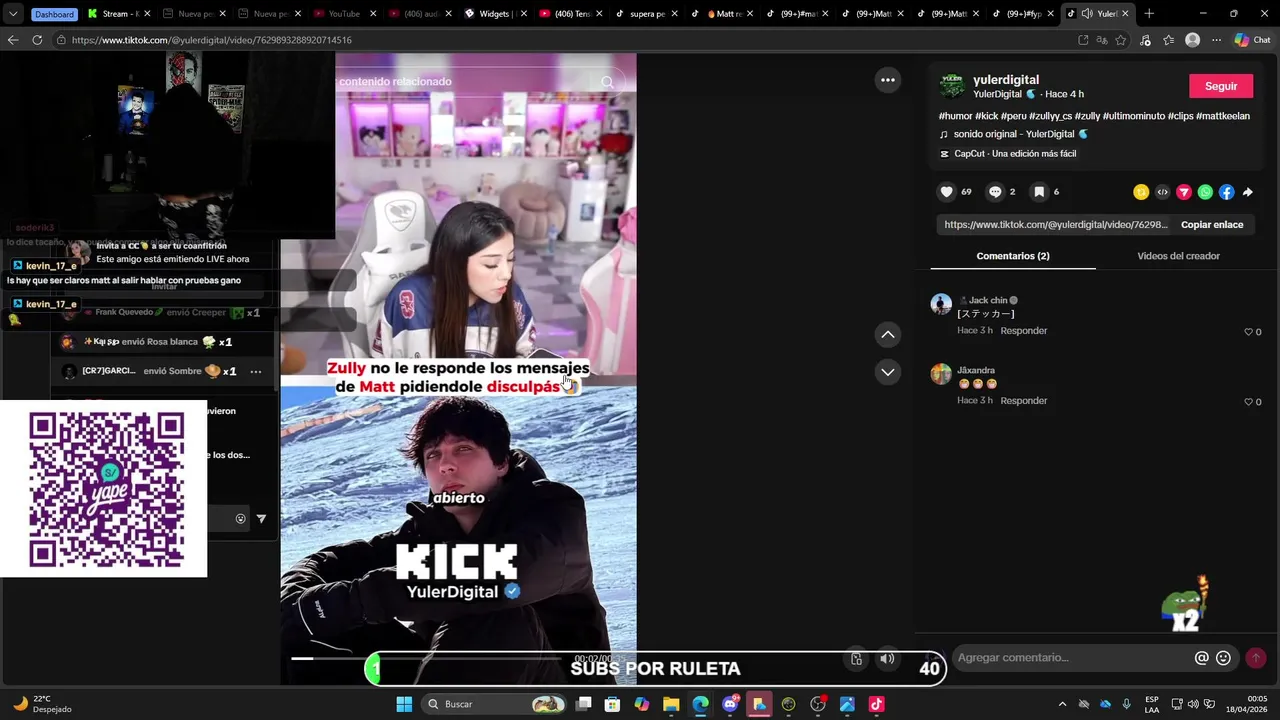Switch to the Stream browser tab

coord(116,14)
